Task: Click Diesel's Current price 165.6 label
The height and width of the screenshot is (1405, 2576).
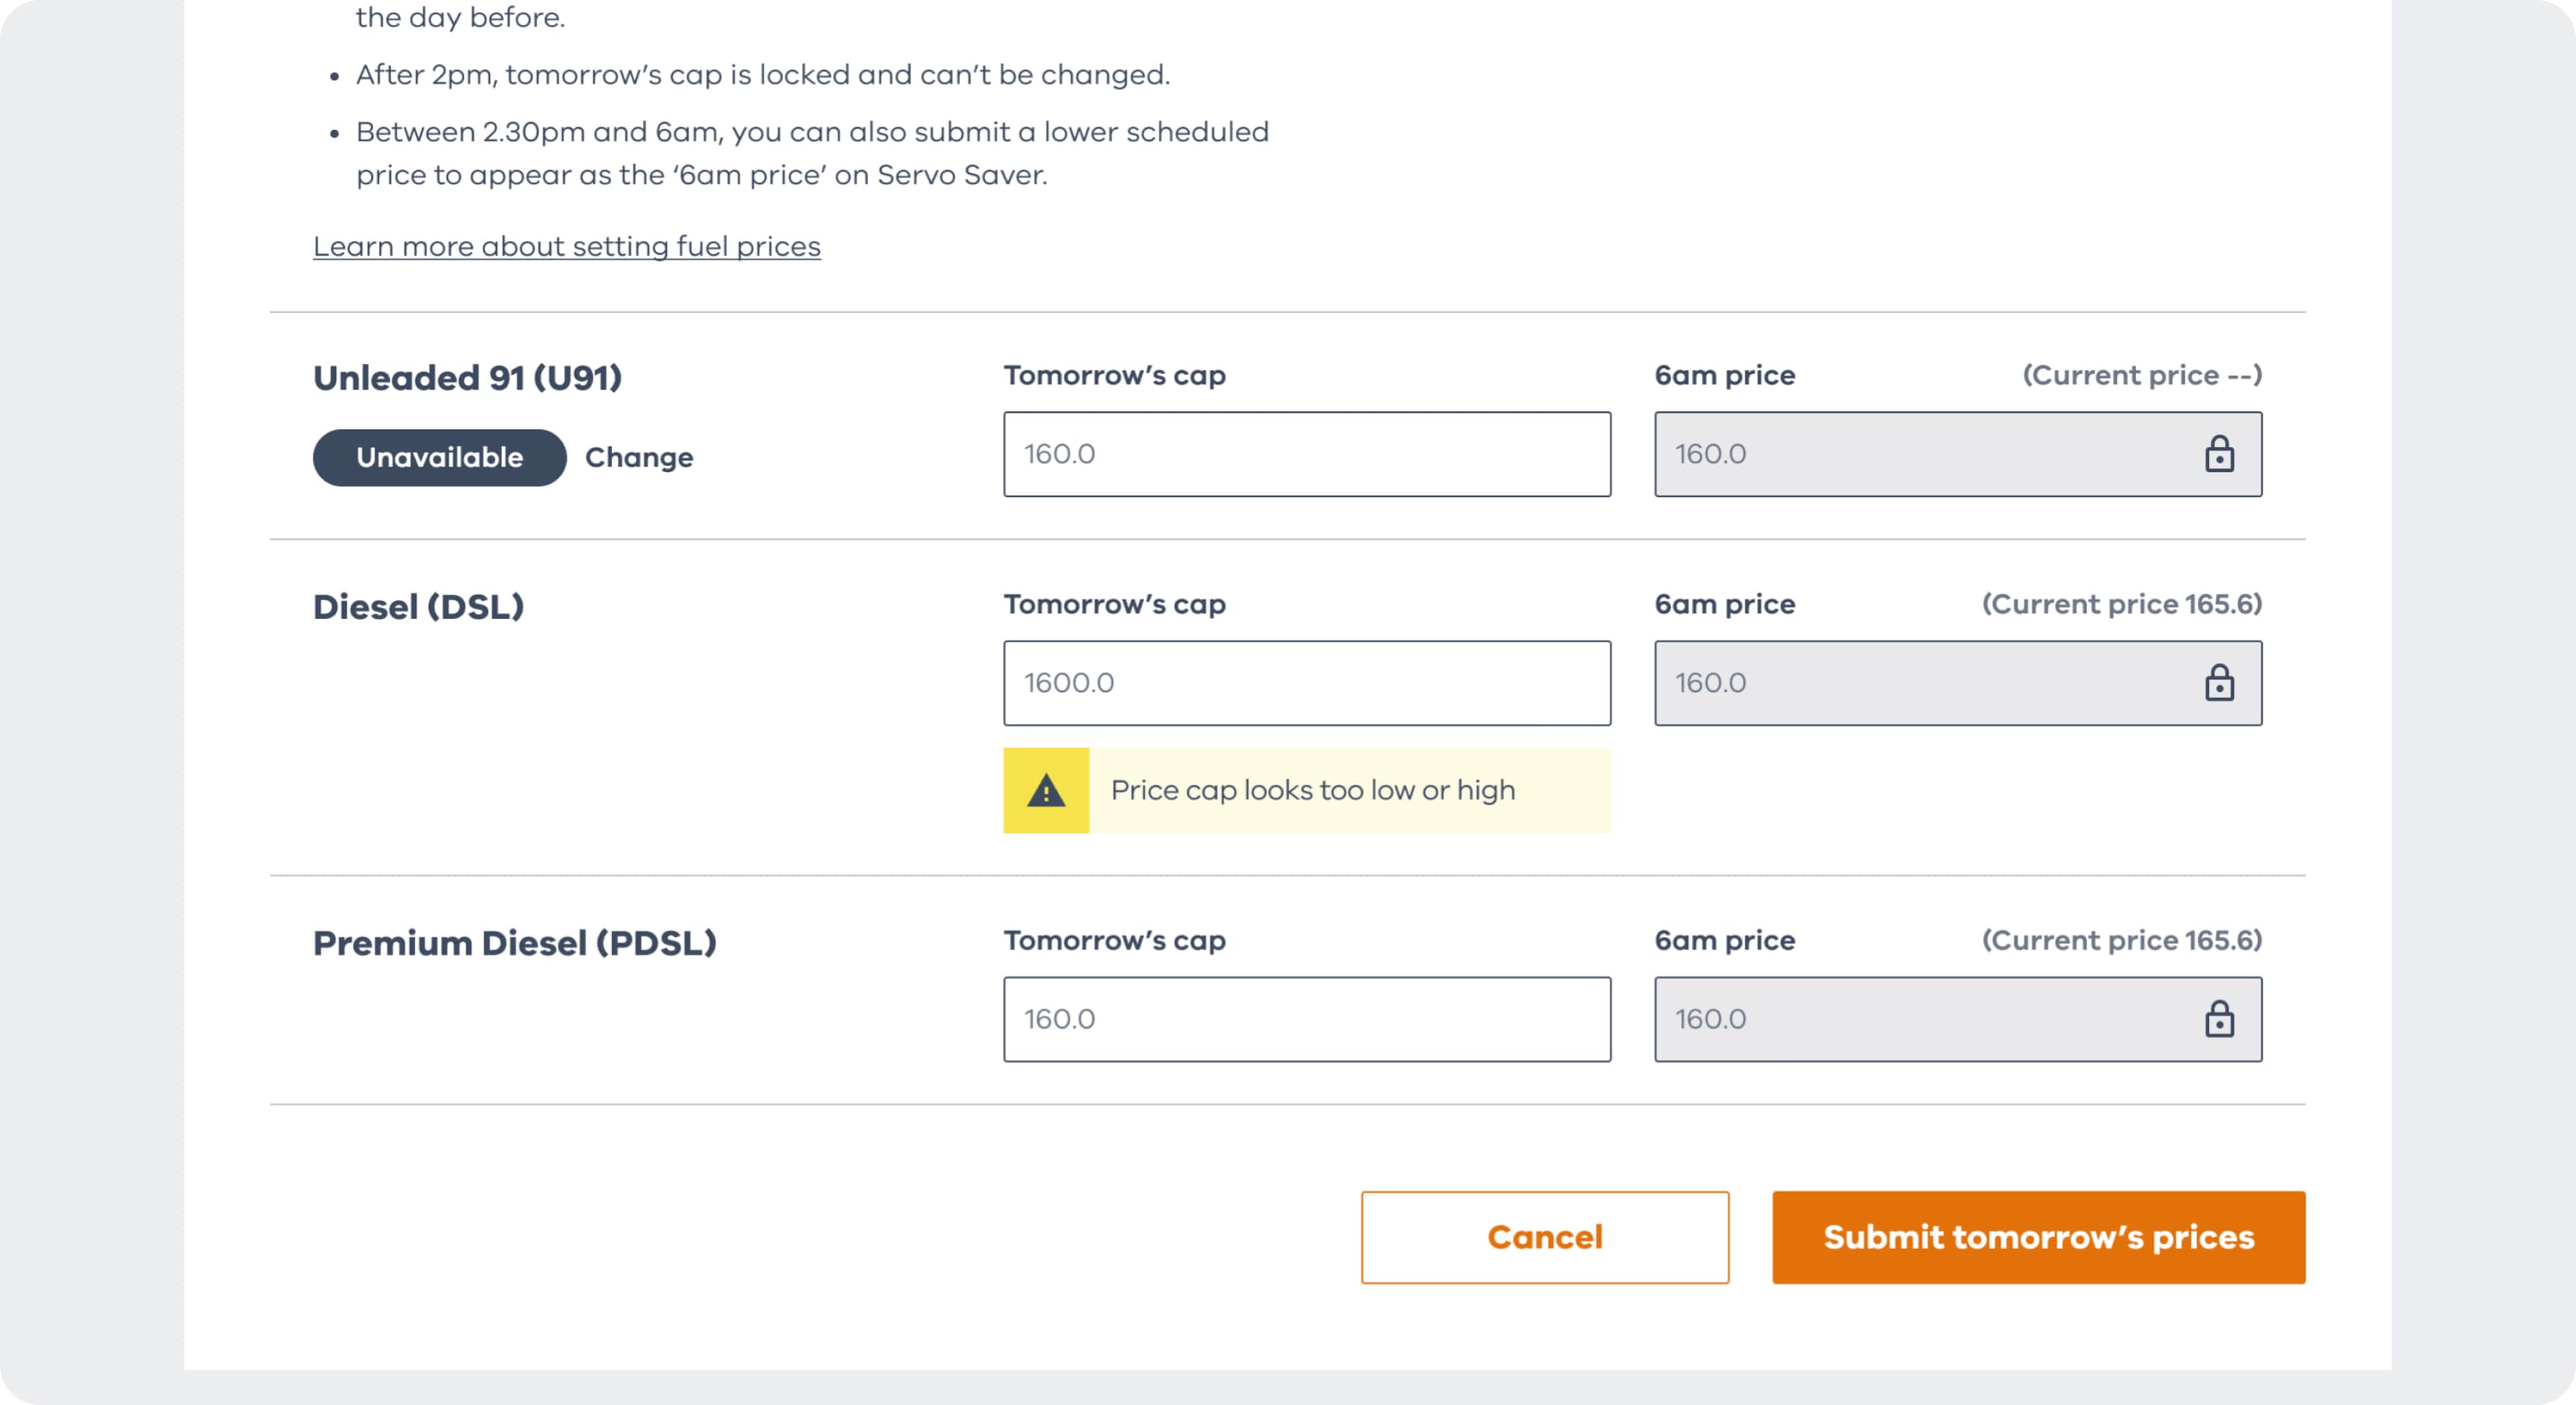Action: click(2121, 604)
